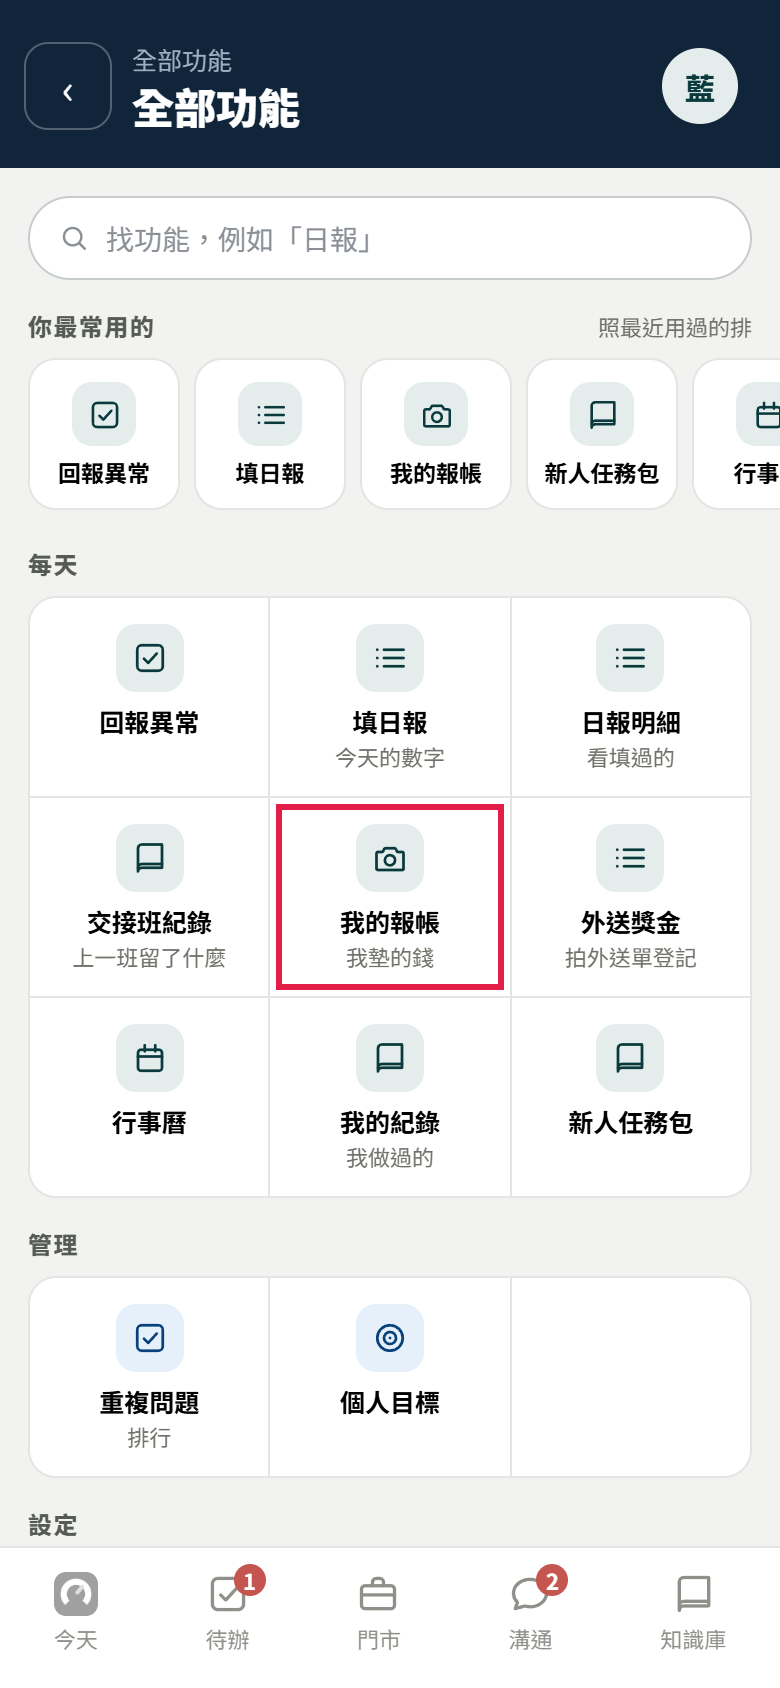Select the 拍外送單登記 subtitle text
This screenshot has width=780, height=1688.
click(630, 958)
